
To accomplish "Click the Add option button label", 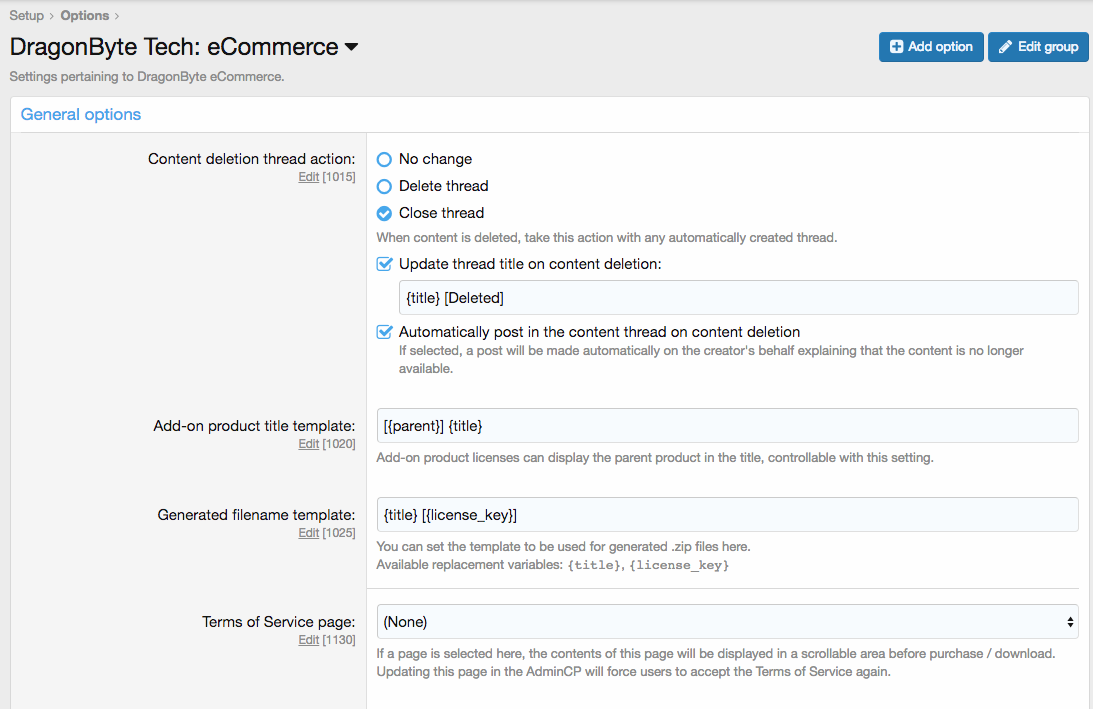I will (x=940, y=47).
